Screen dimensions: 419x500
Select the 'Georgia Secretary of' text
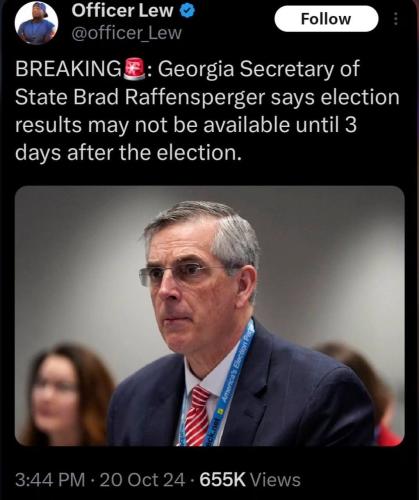[x=259, y=70]
